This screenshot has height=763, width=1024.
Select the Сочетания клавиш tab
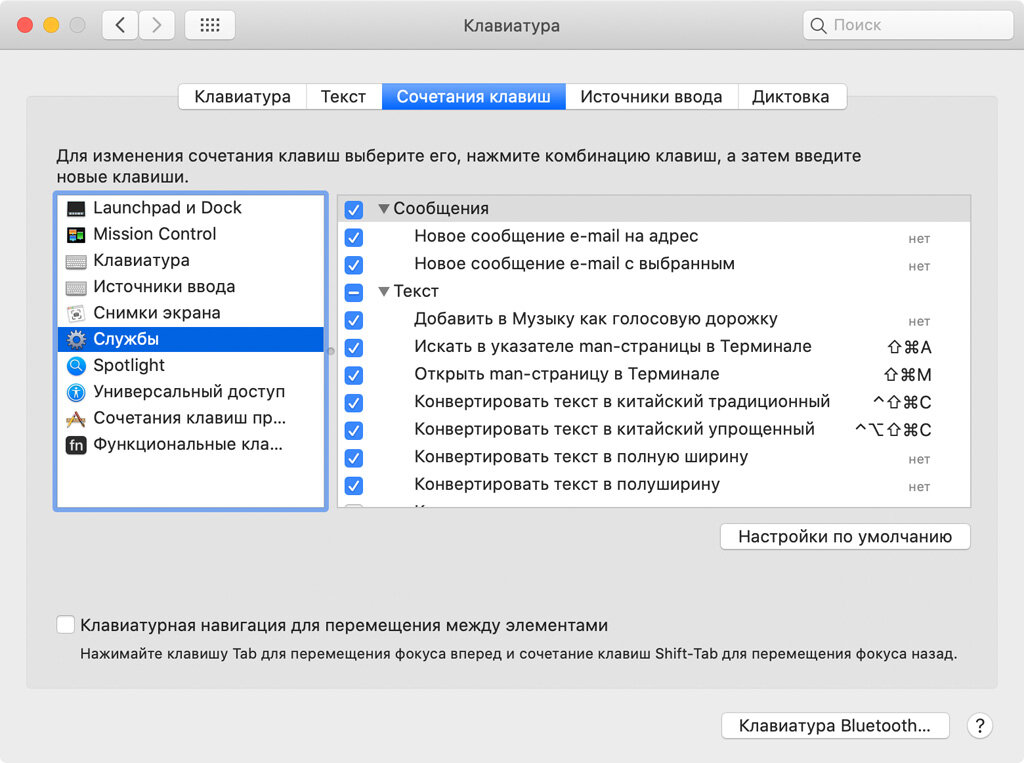tap(473, 97)
